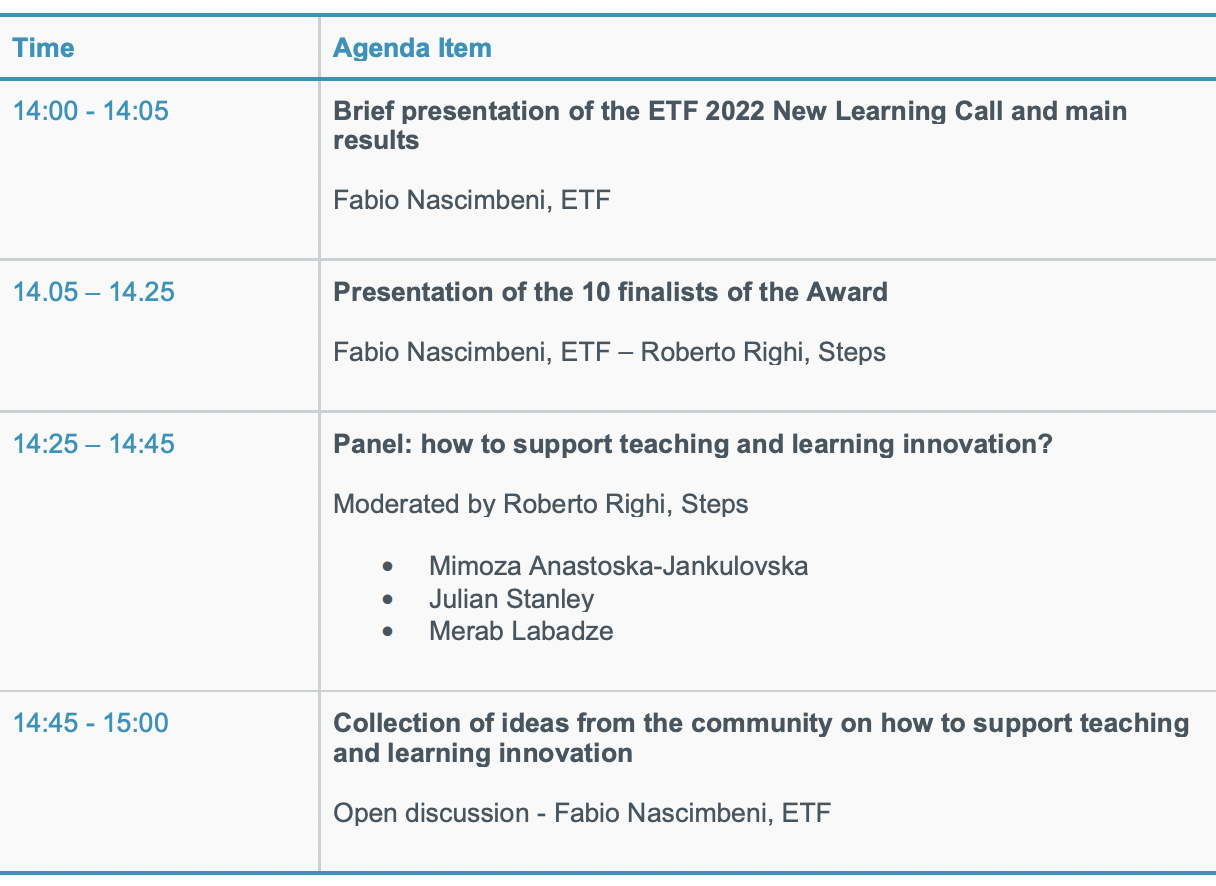
Task: Click Fabio Nascimbeni under the Brief presentation title
Action: 471,200
